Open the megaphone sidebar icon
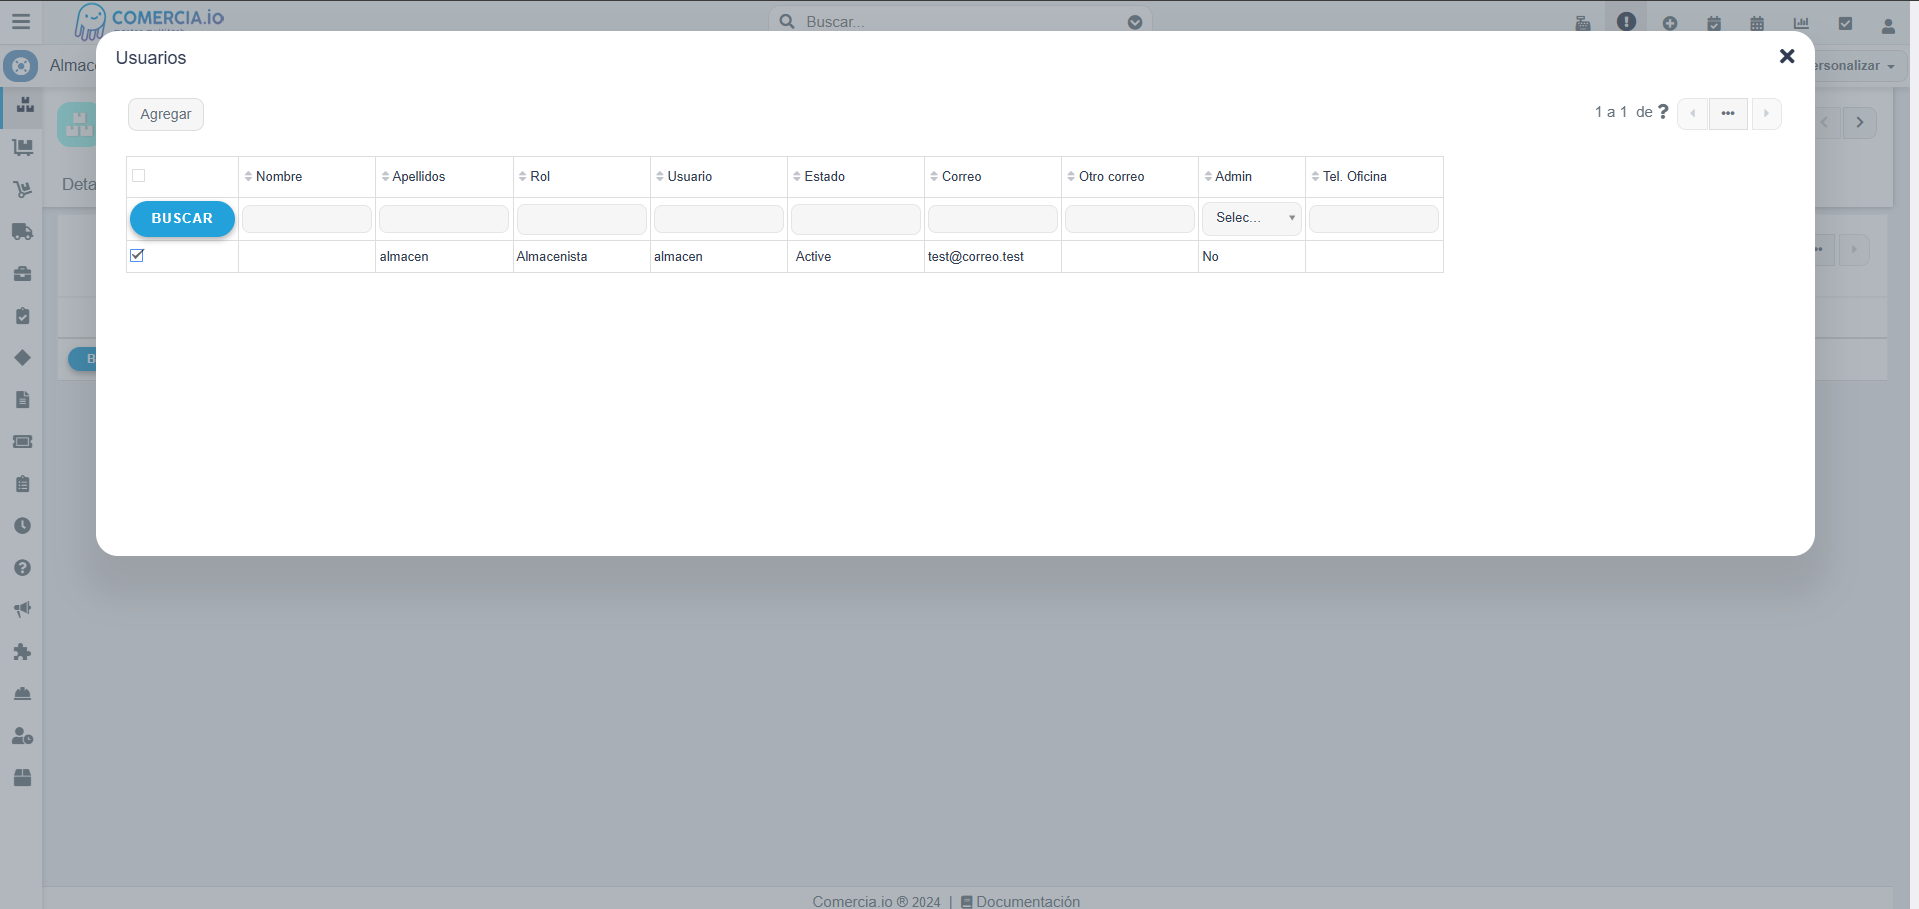Viewport: 1919px width, 909px height. 23,609
